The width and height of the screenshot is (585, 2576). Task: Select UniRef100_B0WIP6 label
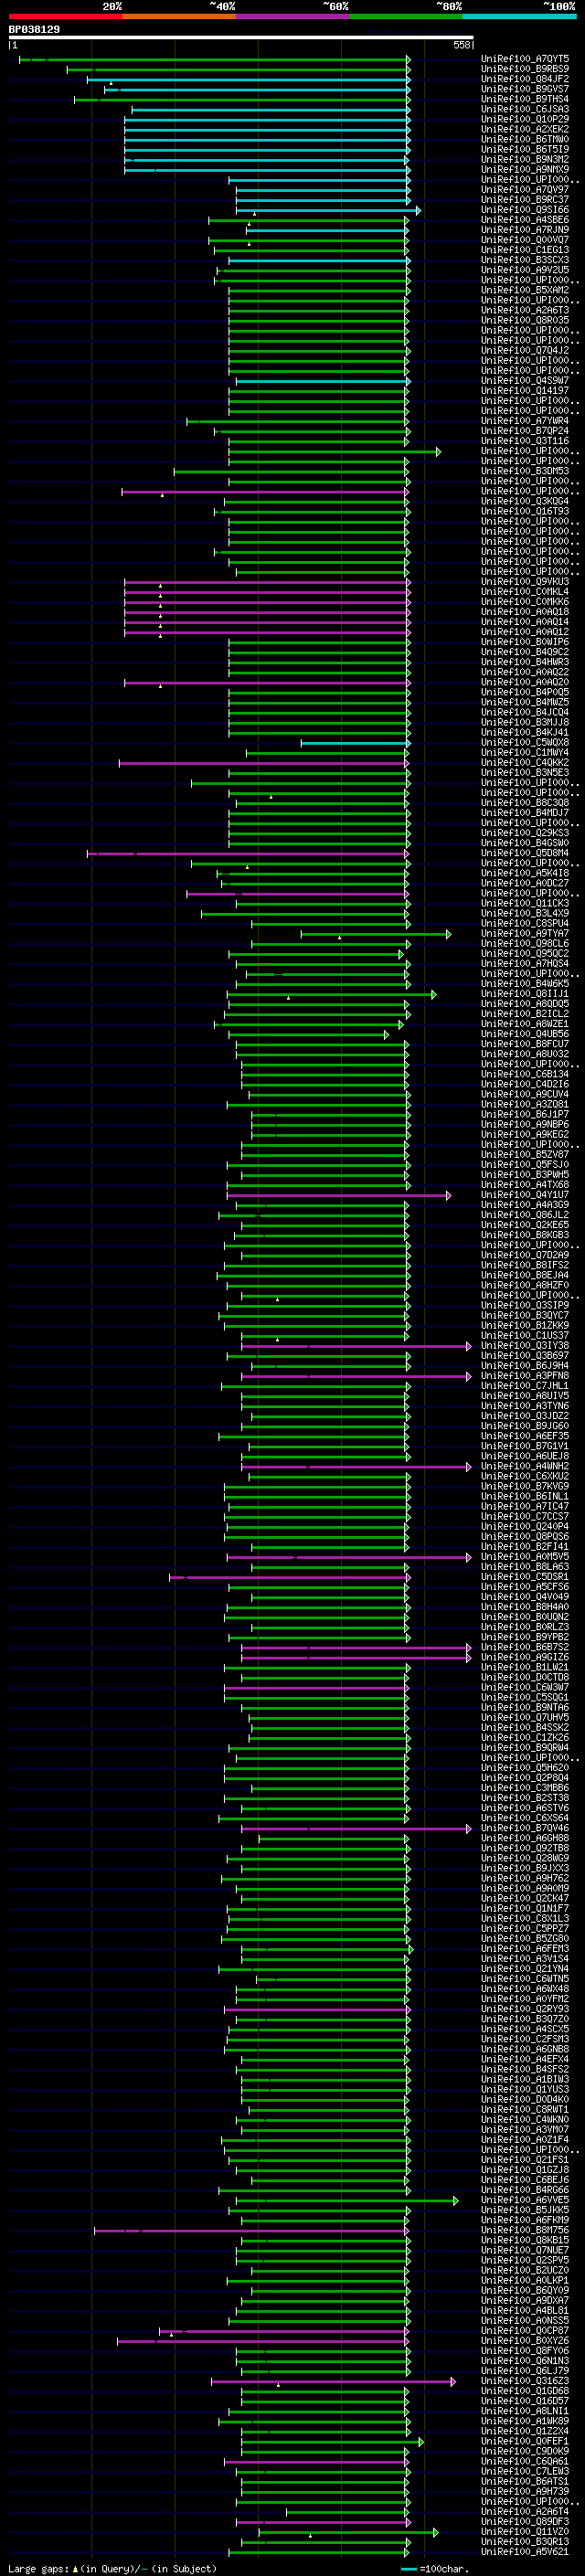[x=525, y=642]
